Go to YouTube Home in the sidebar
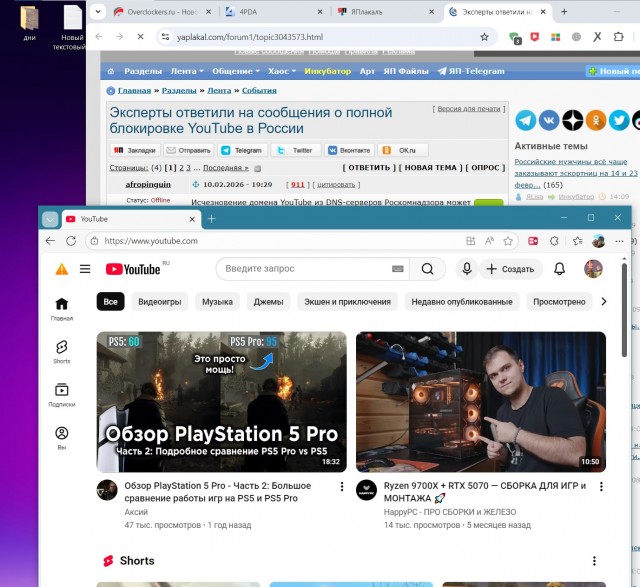Viewport: 640px width, 587px height. [x=62, y=309]
